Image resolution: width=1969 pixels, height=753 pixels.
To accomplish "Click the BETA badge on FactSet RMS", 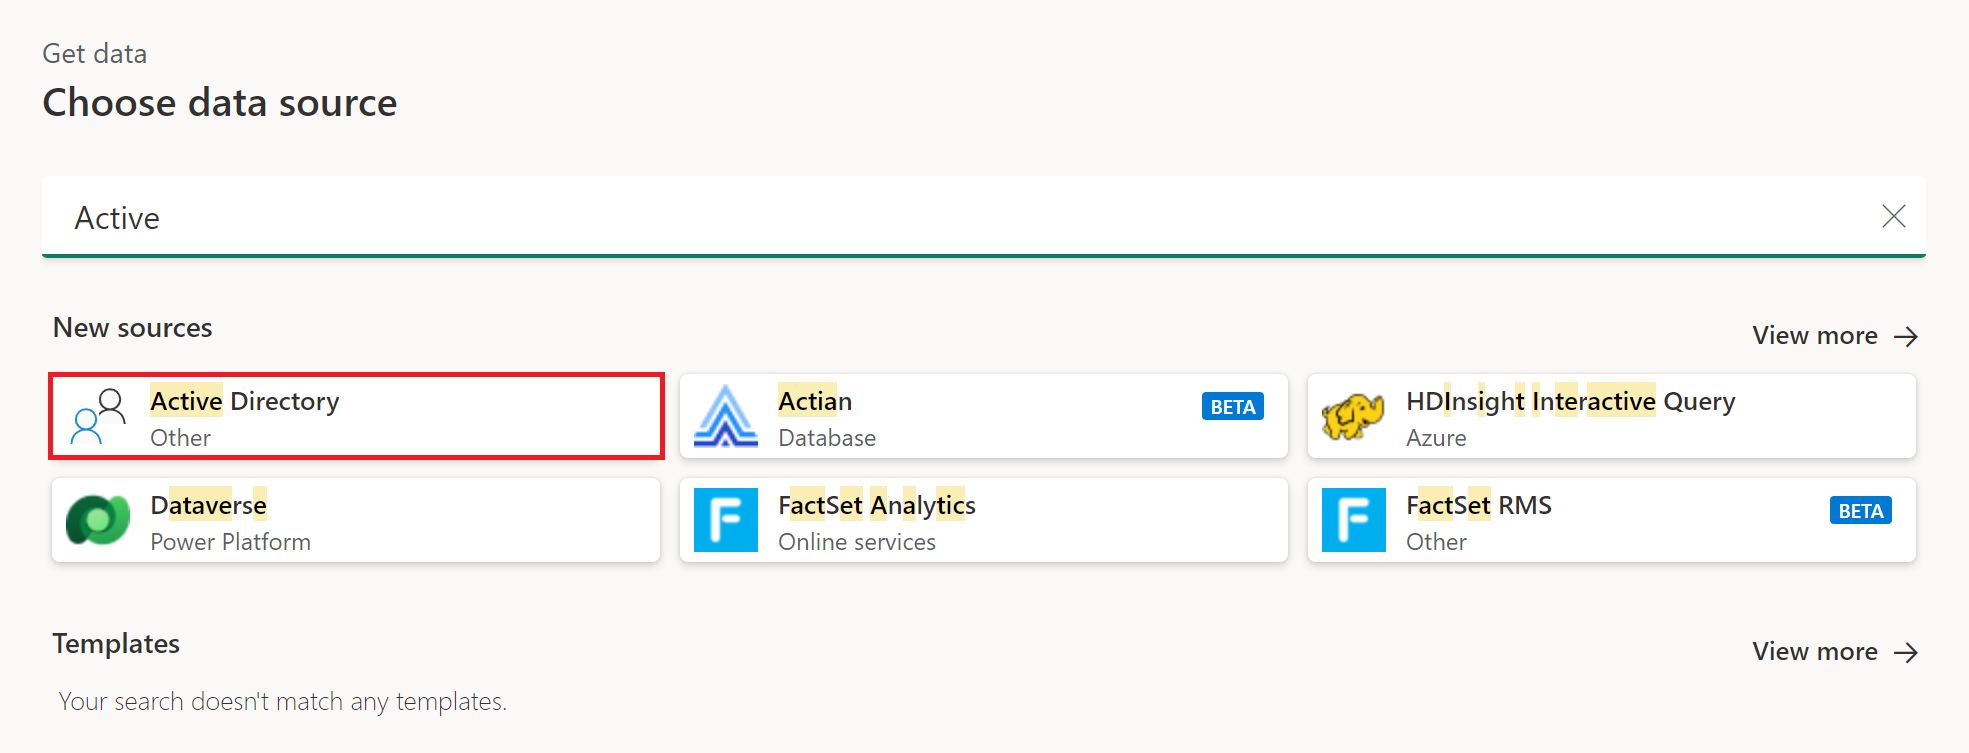I will (x=1860, y=510).
